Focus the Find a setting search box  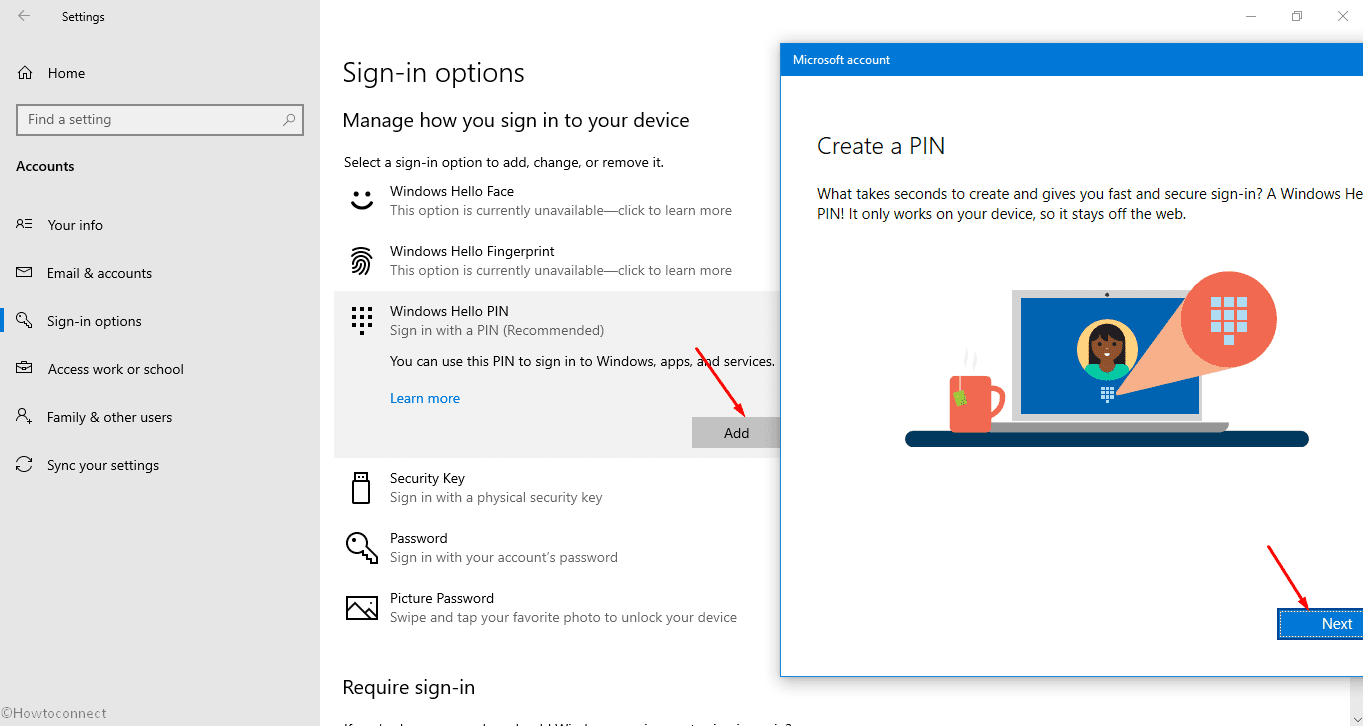[x=160, y=119]
